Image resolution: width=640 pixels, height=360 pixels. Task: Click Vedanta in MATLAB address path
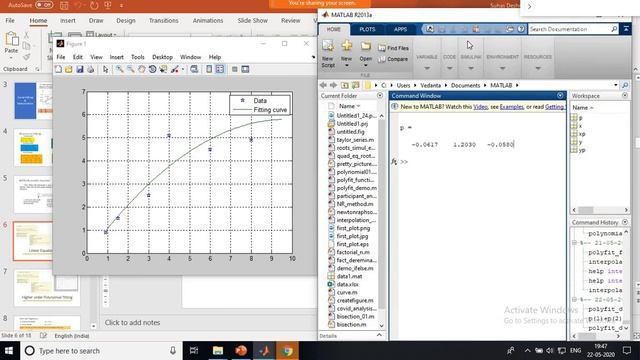coord(430,85)
